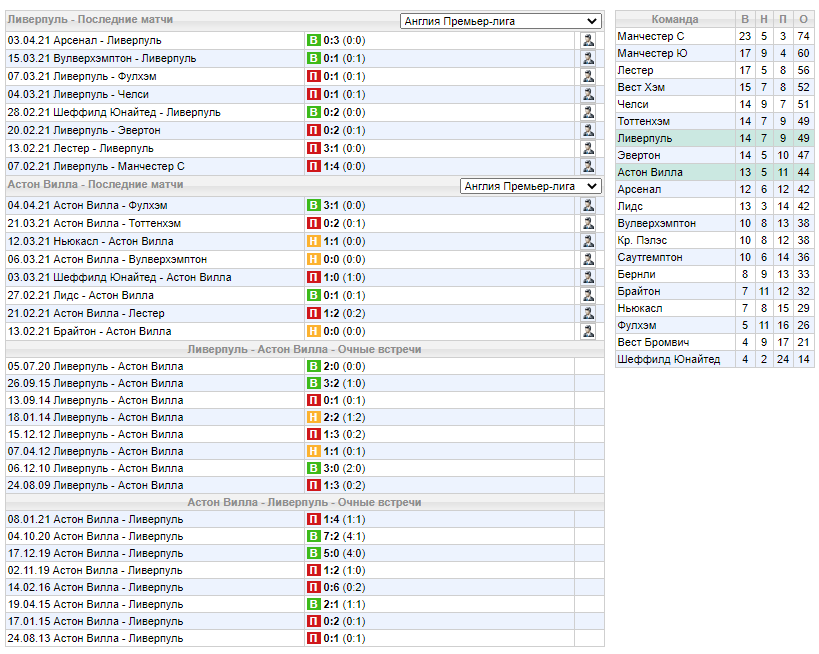Click Вест Хэм in the standings

click(641, 87)
